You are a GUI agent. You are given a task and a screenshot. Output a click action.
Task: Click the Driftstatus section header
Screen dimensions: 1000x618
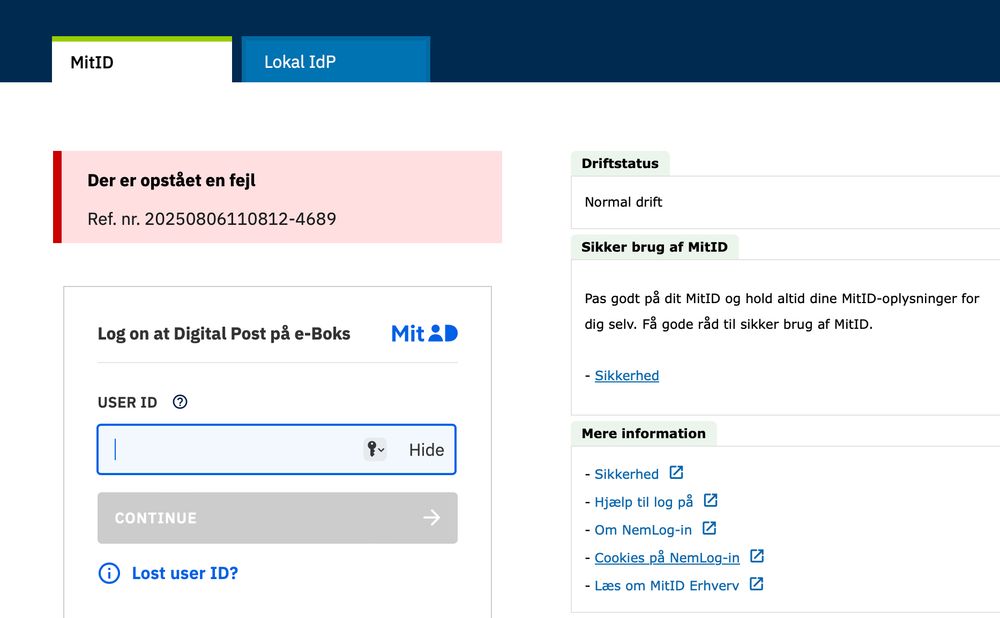click(620, 163)
